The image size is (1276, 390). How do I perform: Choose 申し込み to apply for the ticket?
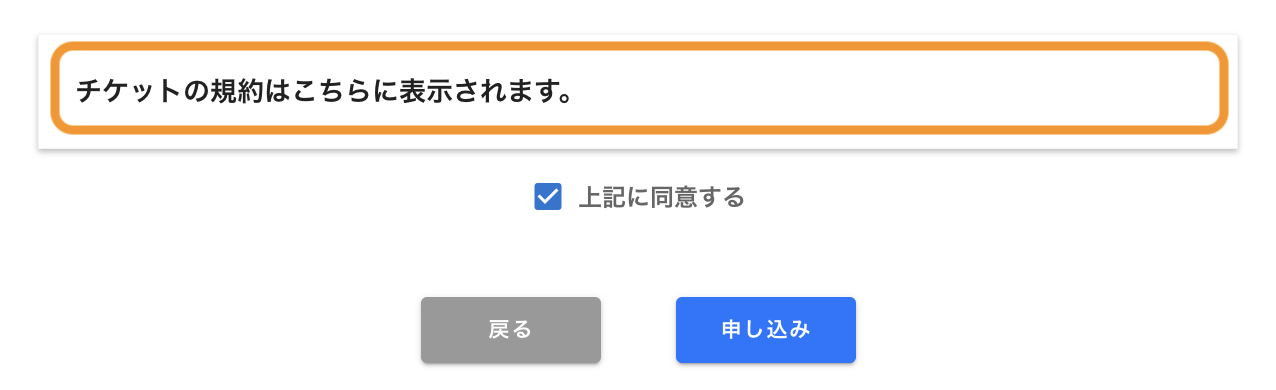click(x=765, y=330)
